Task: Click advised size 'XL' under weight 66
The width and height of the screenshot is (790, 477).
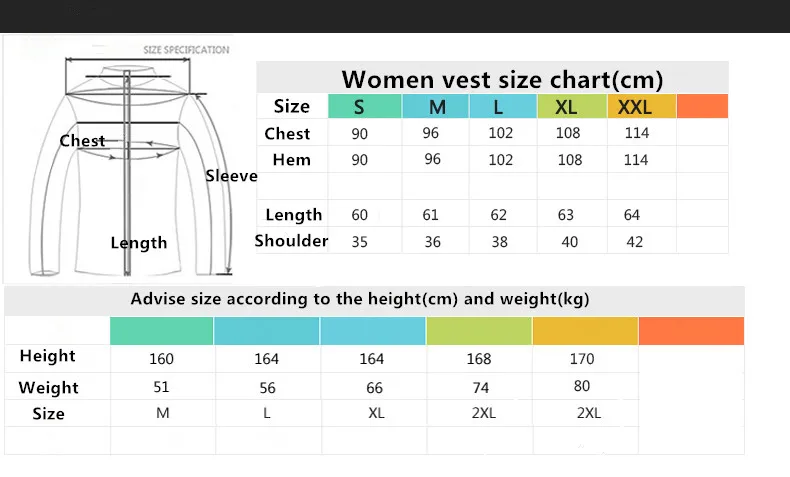Action: pyautogui.click(x=376, y=414)
